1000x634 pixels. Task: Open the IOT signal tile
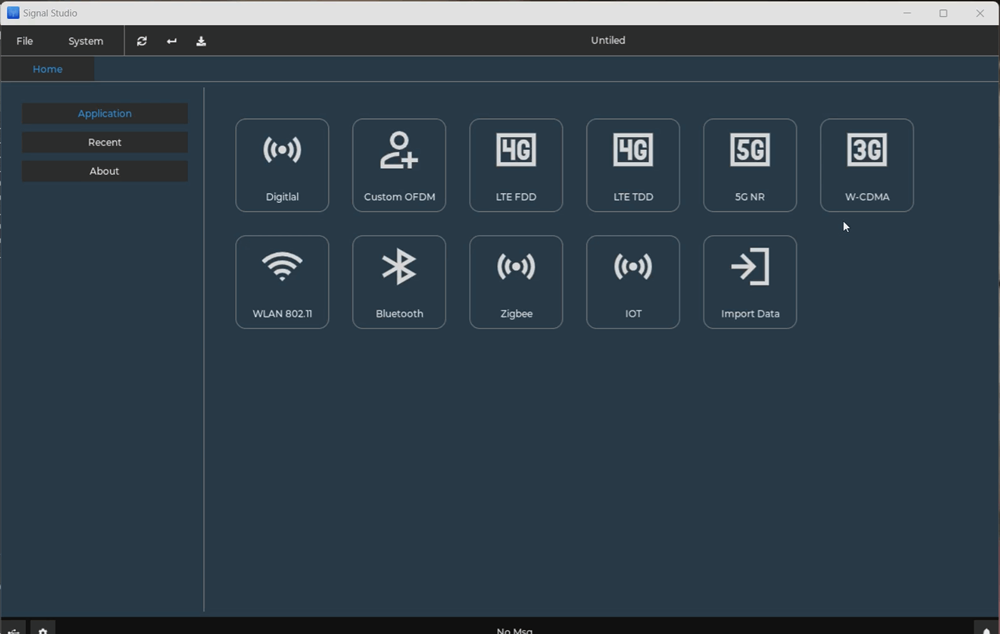633,282
